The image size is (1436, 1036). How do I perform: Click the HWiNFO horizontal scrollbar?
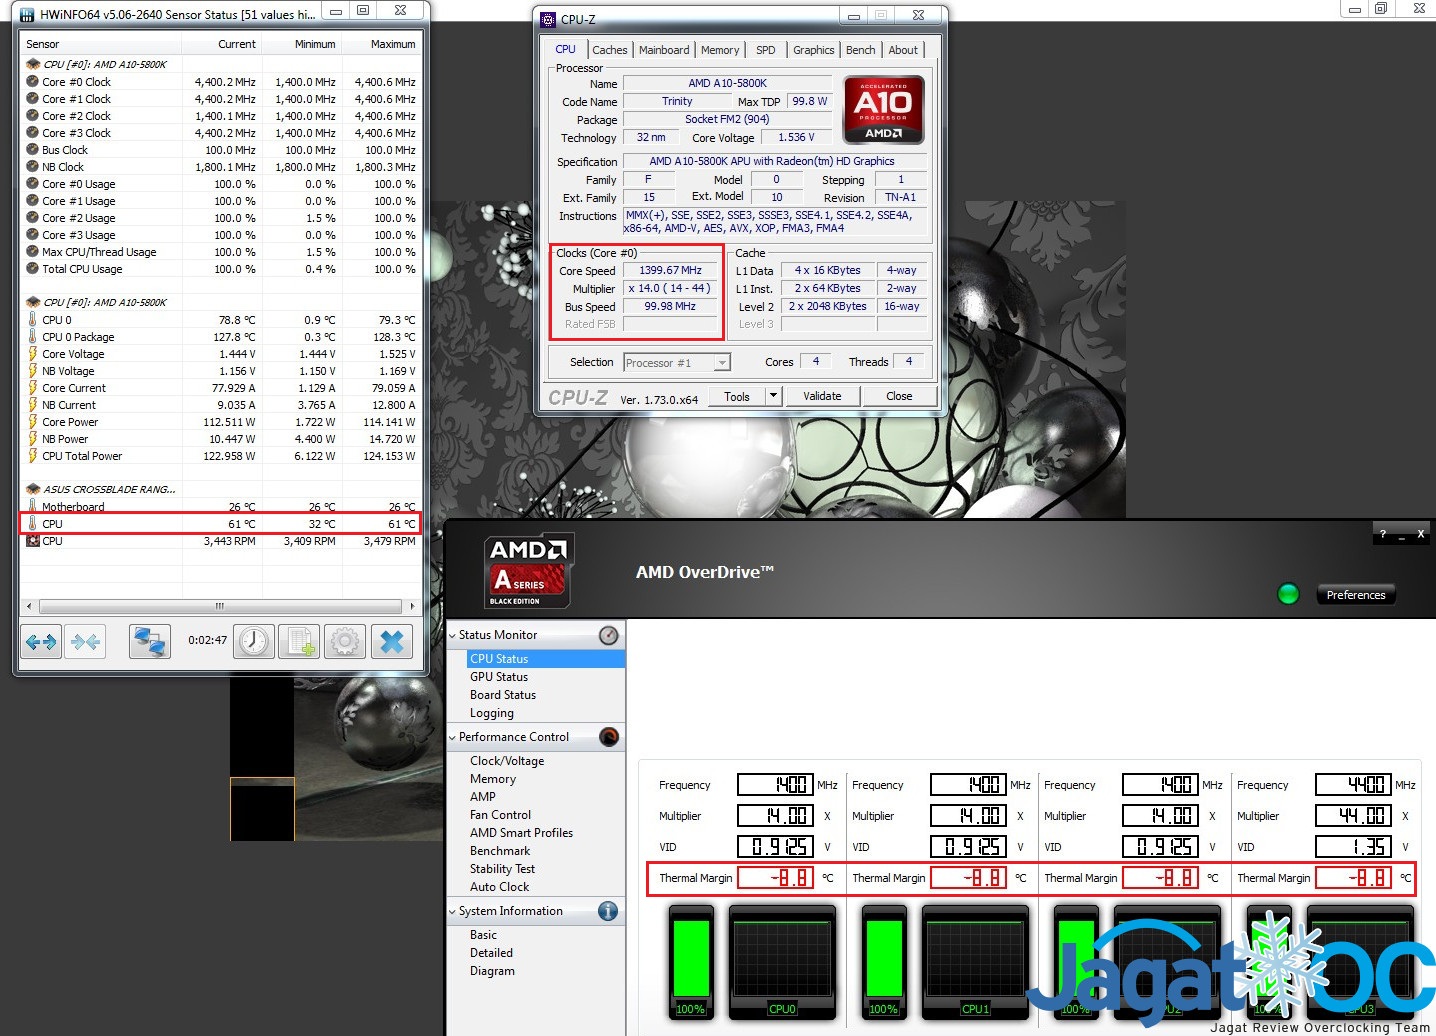(x=219, y=606)
